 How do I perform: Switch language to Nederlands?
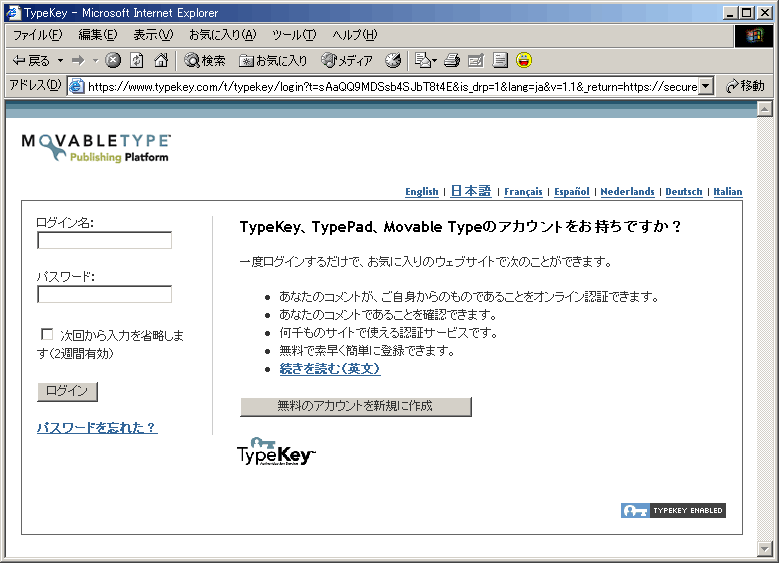pyautogui.click(x=627, y=192)
